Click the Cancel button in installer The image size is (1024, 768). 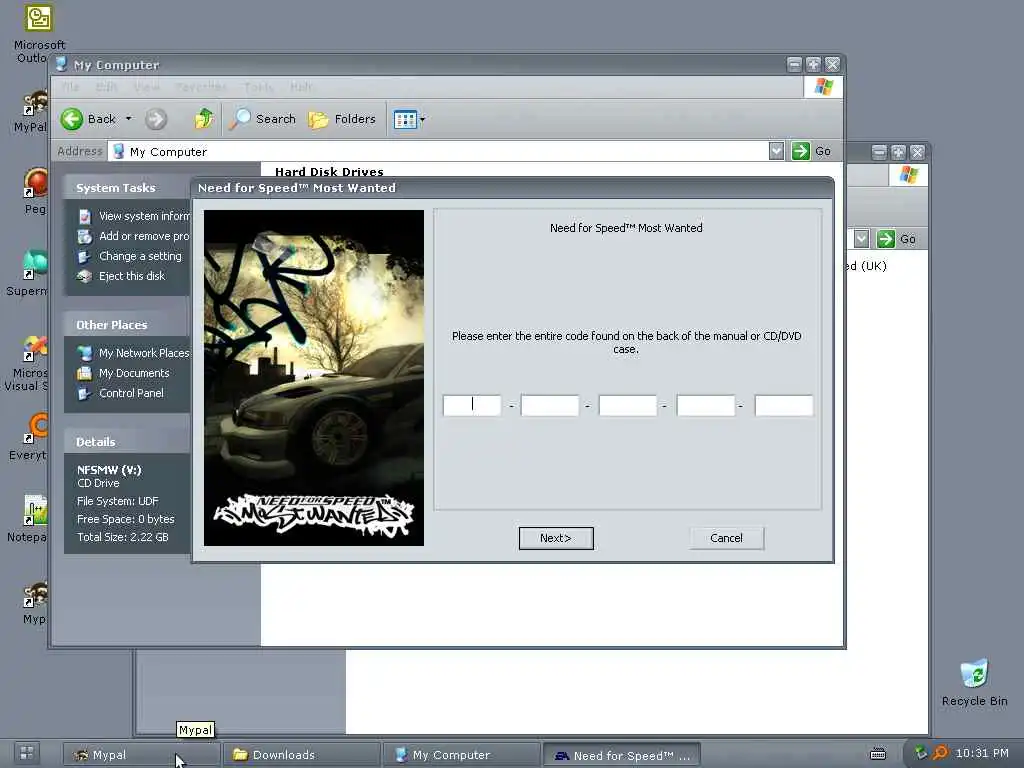[726, 538]
